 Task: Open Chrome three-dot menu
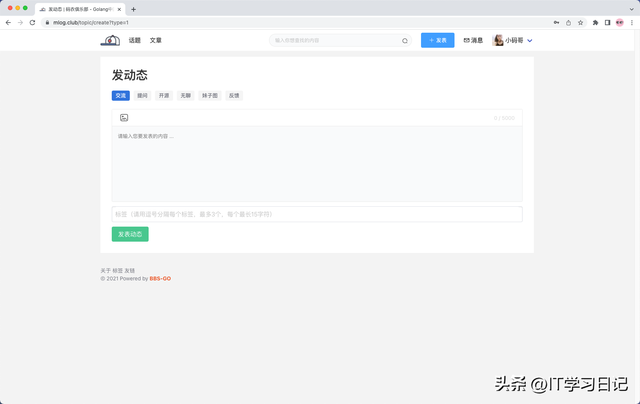tap(632, 22)
